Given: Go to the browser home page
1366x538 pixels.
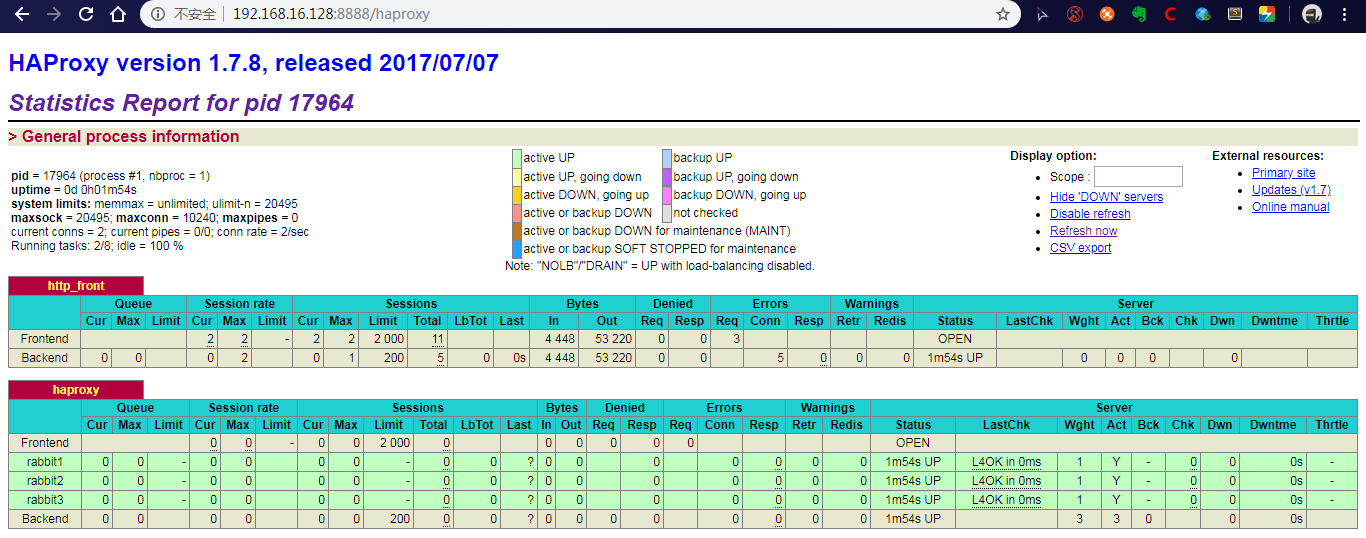Looking at the screenshot, I should pyautogui.click(x=118, y=14).
